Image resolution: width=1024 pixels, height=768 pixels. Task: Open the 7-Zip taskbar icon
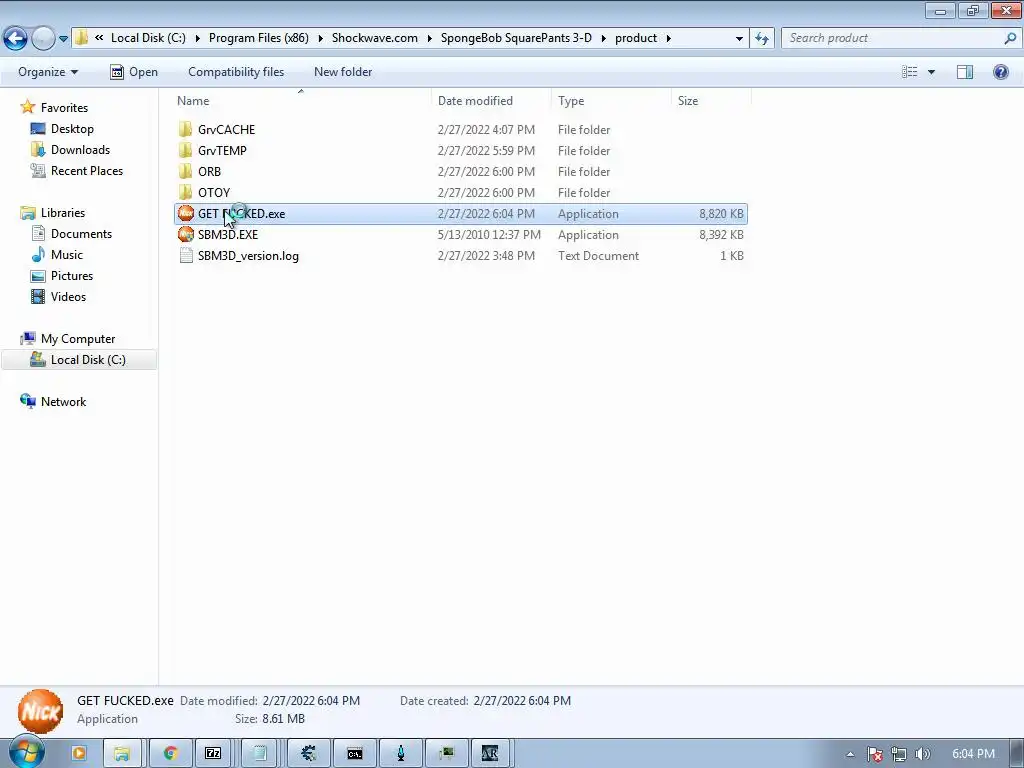point(213,753)
